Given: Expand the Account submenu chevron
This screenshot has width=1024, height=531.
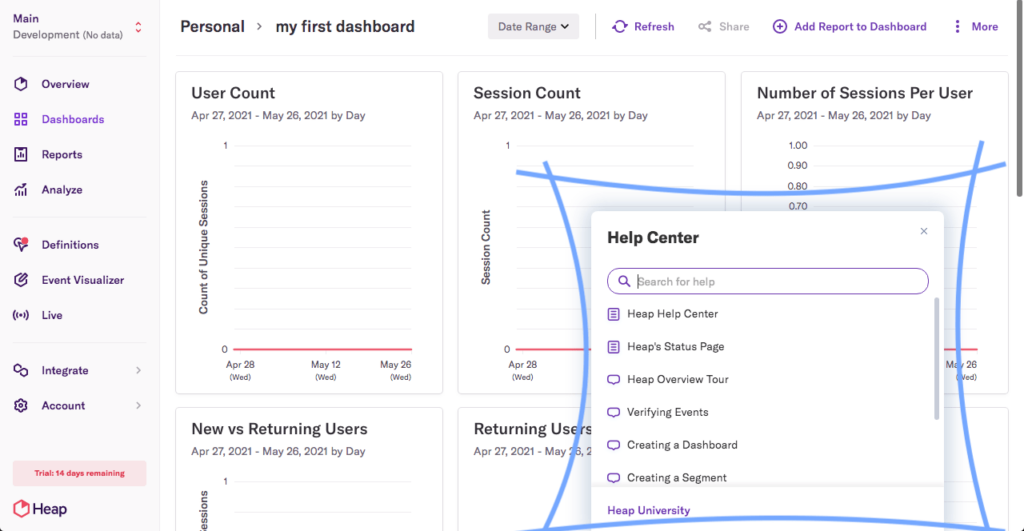Looking at the screenshot, I should point(138,406).
